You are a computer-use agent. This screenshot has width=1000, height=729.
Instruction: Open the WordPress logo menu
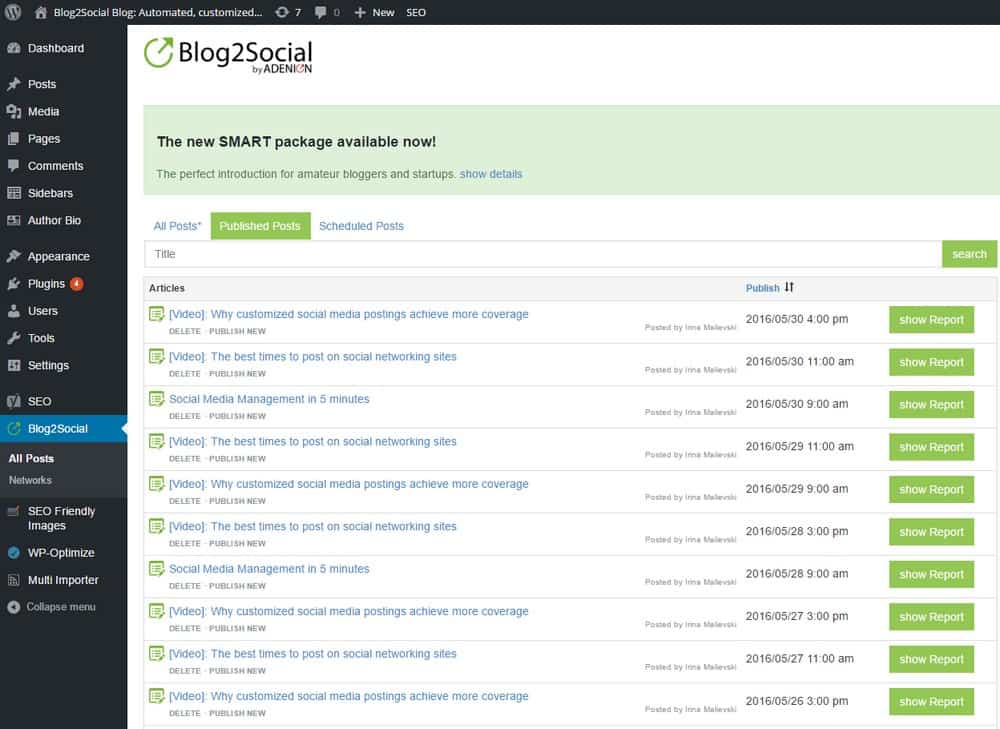point(13,13)
